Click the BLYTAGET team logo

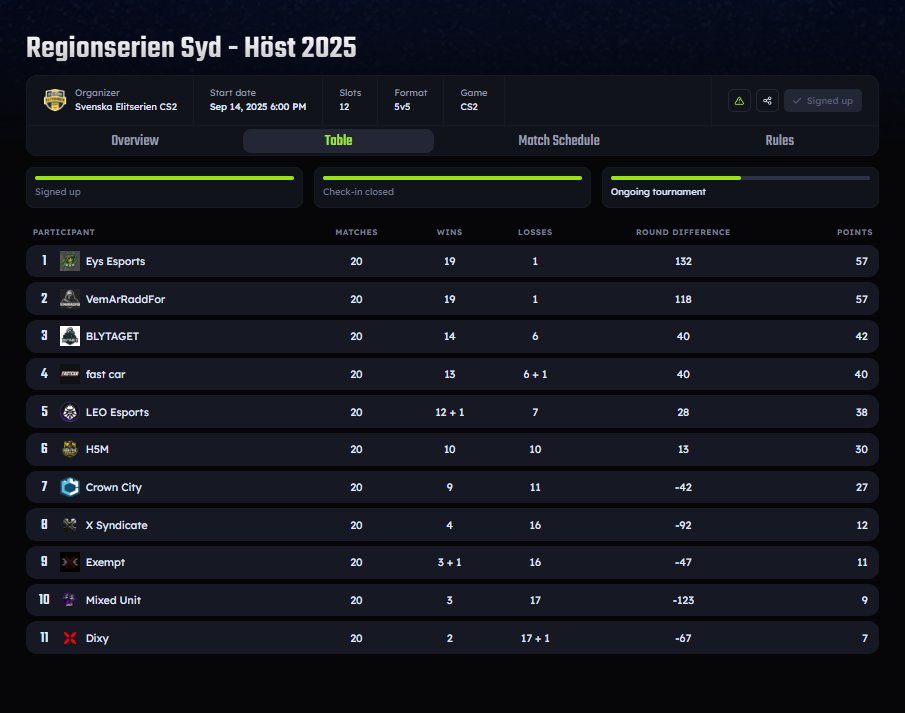pos(70,336)
